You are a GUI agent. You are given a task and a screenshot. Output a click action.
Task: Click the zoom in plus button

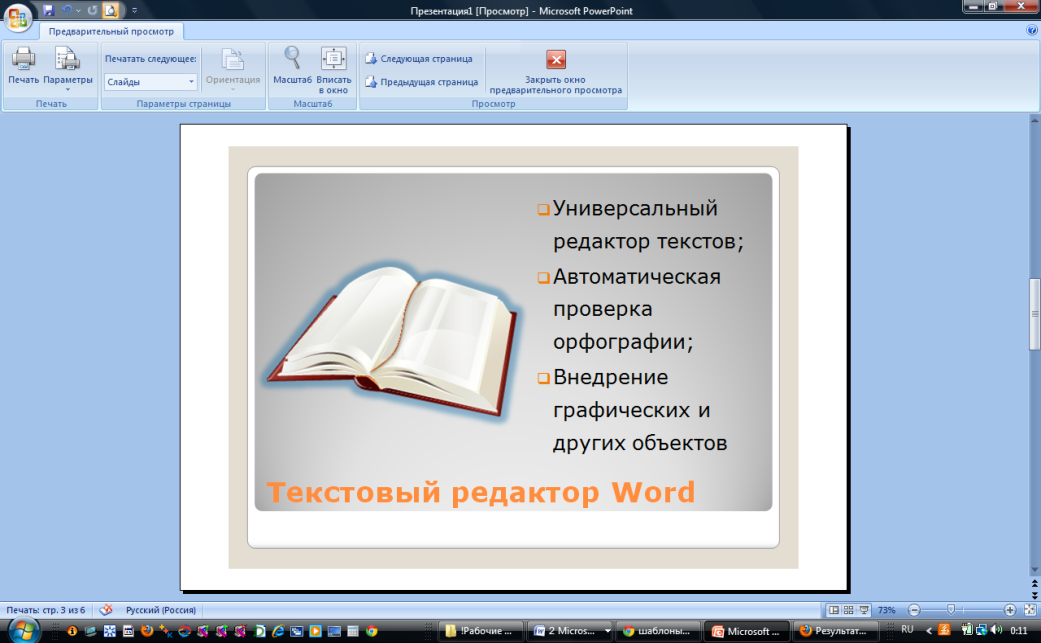[x=1010, y=610]
